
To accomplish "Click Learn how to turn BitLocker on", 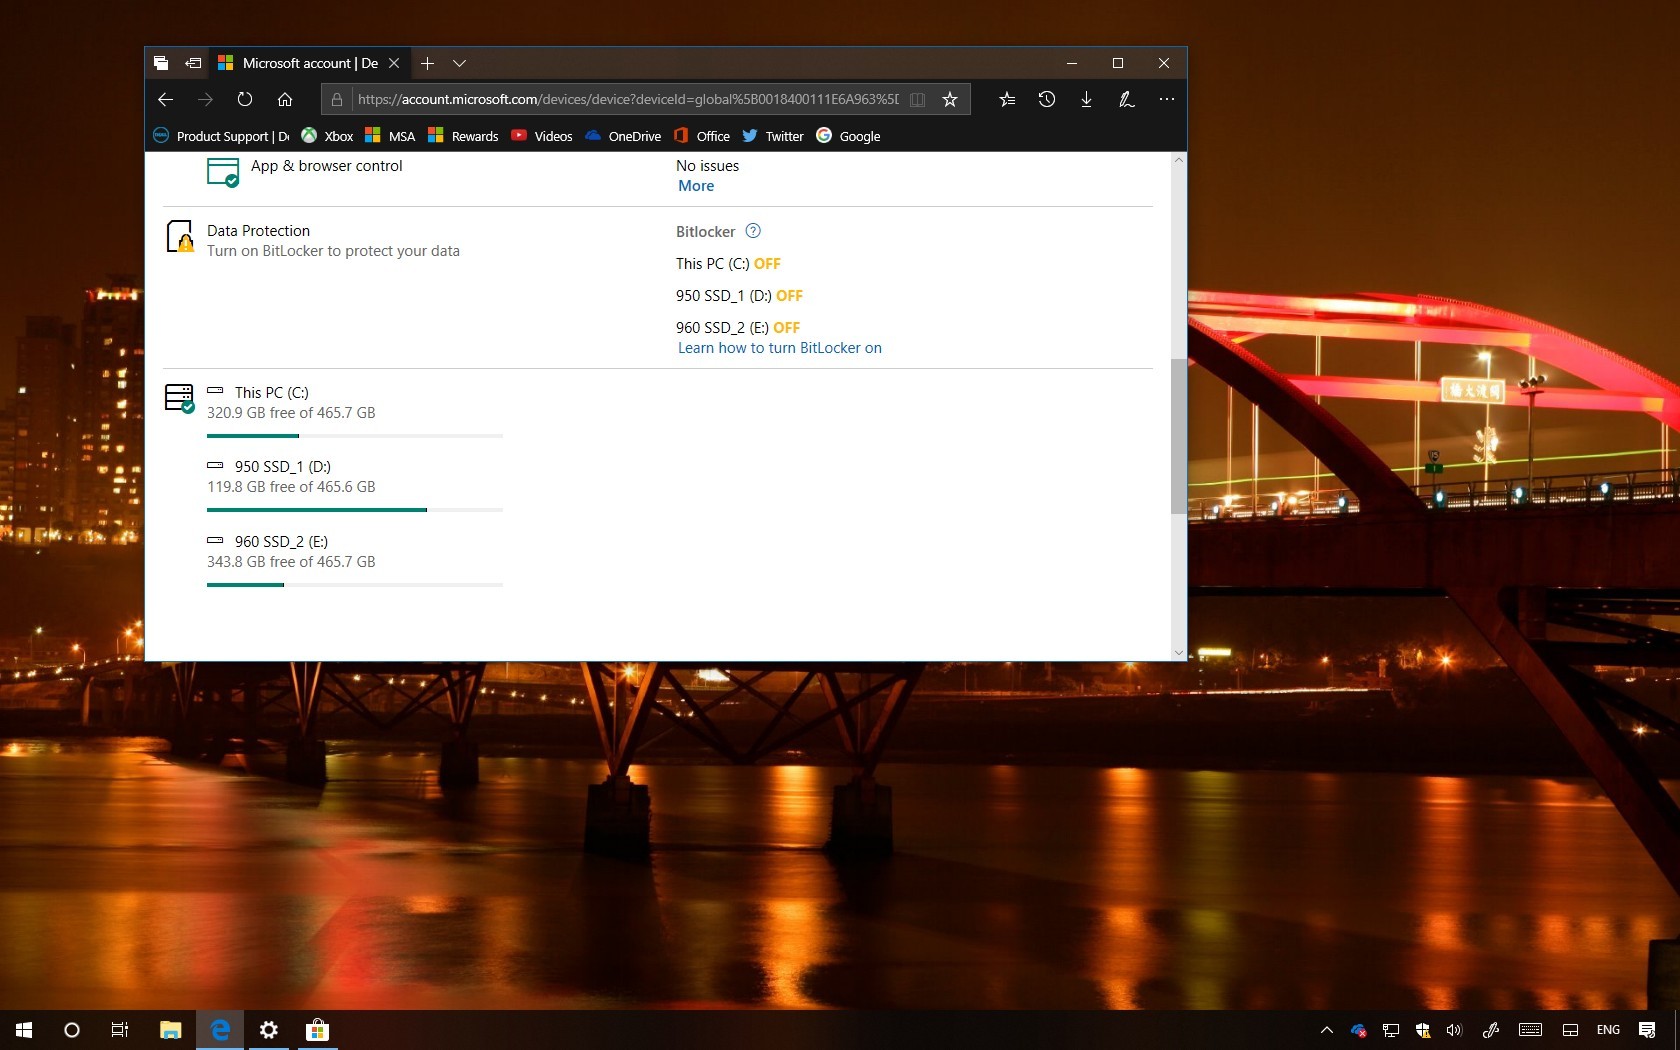I will tap(780, 348).
